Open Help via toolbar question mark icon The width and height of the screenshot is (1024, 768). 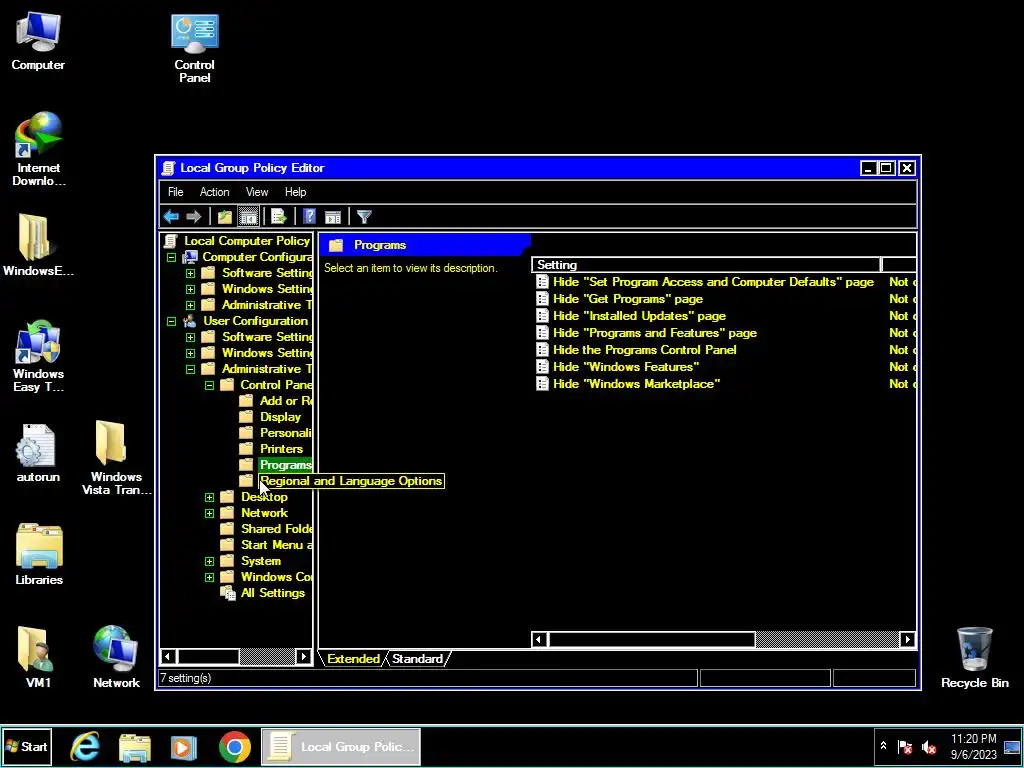[x=310, y=216]
